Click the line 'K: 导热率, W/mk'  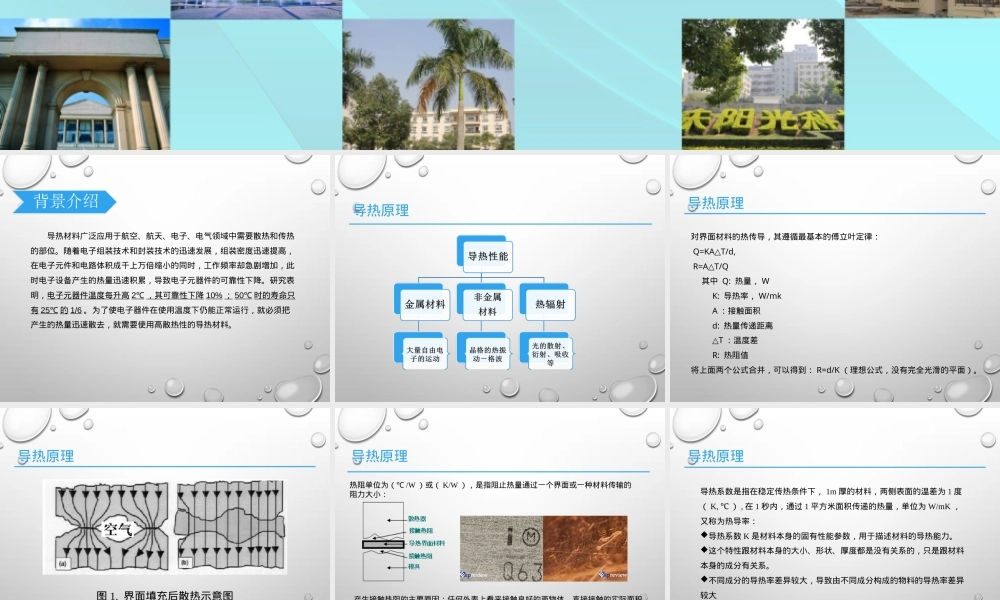click(746, 296)
